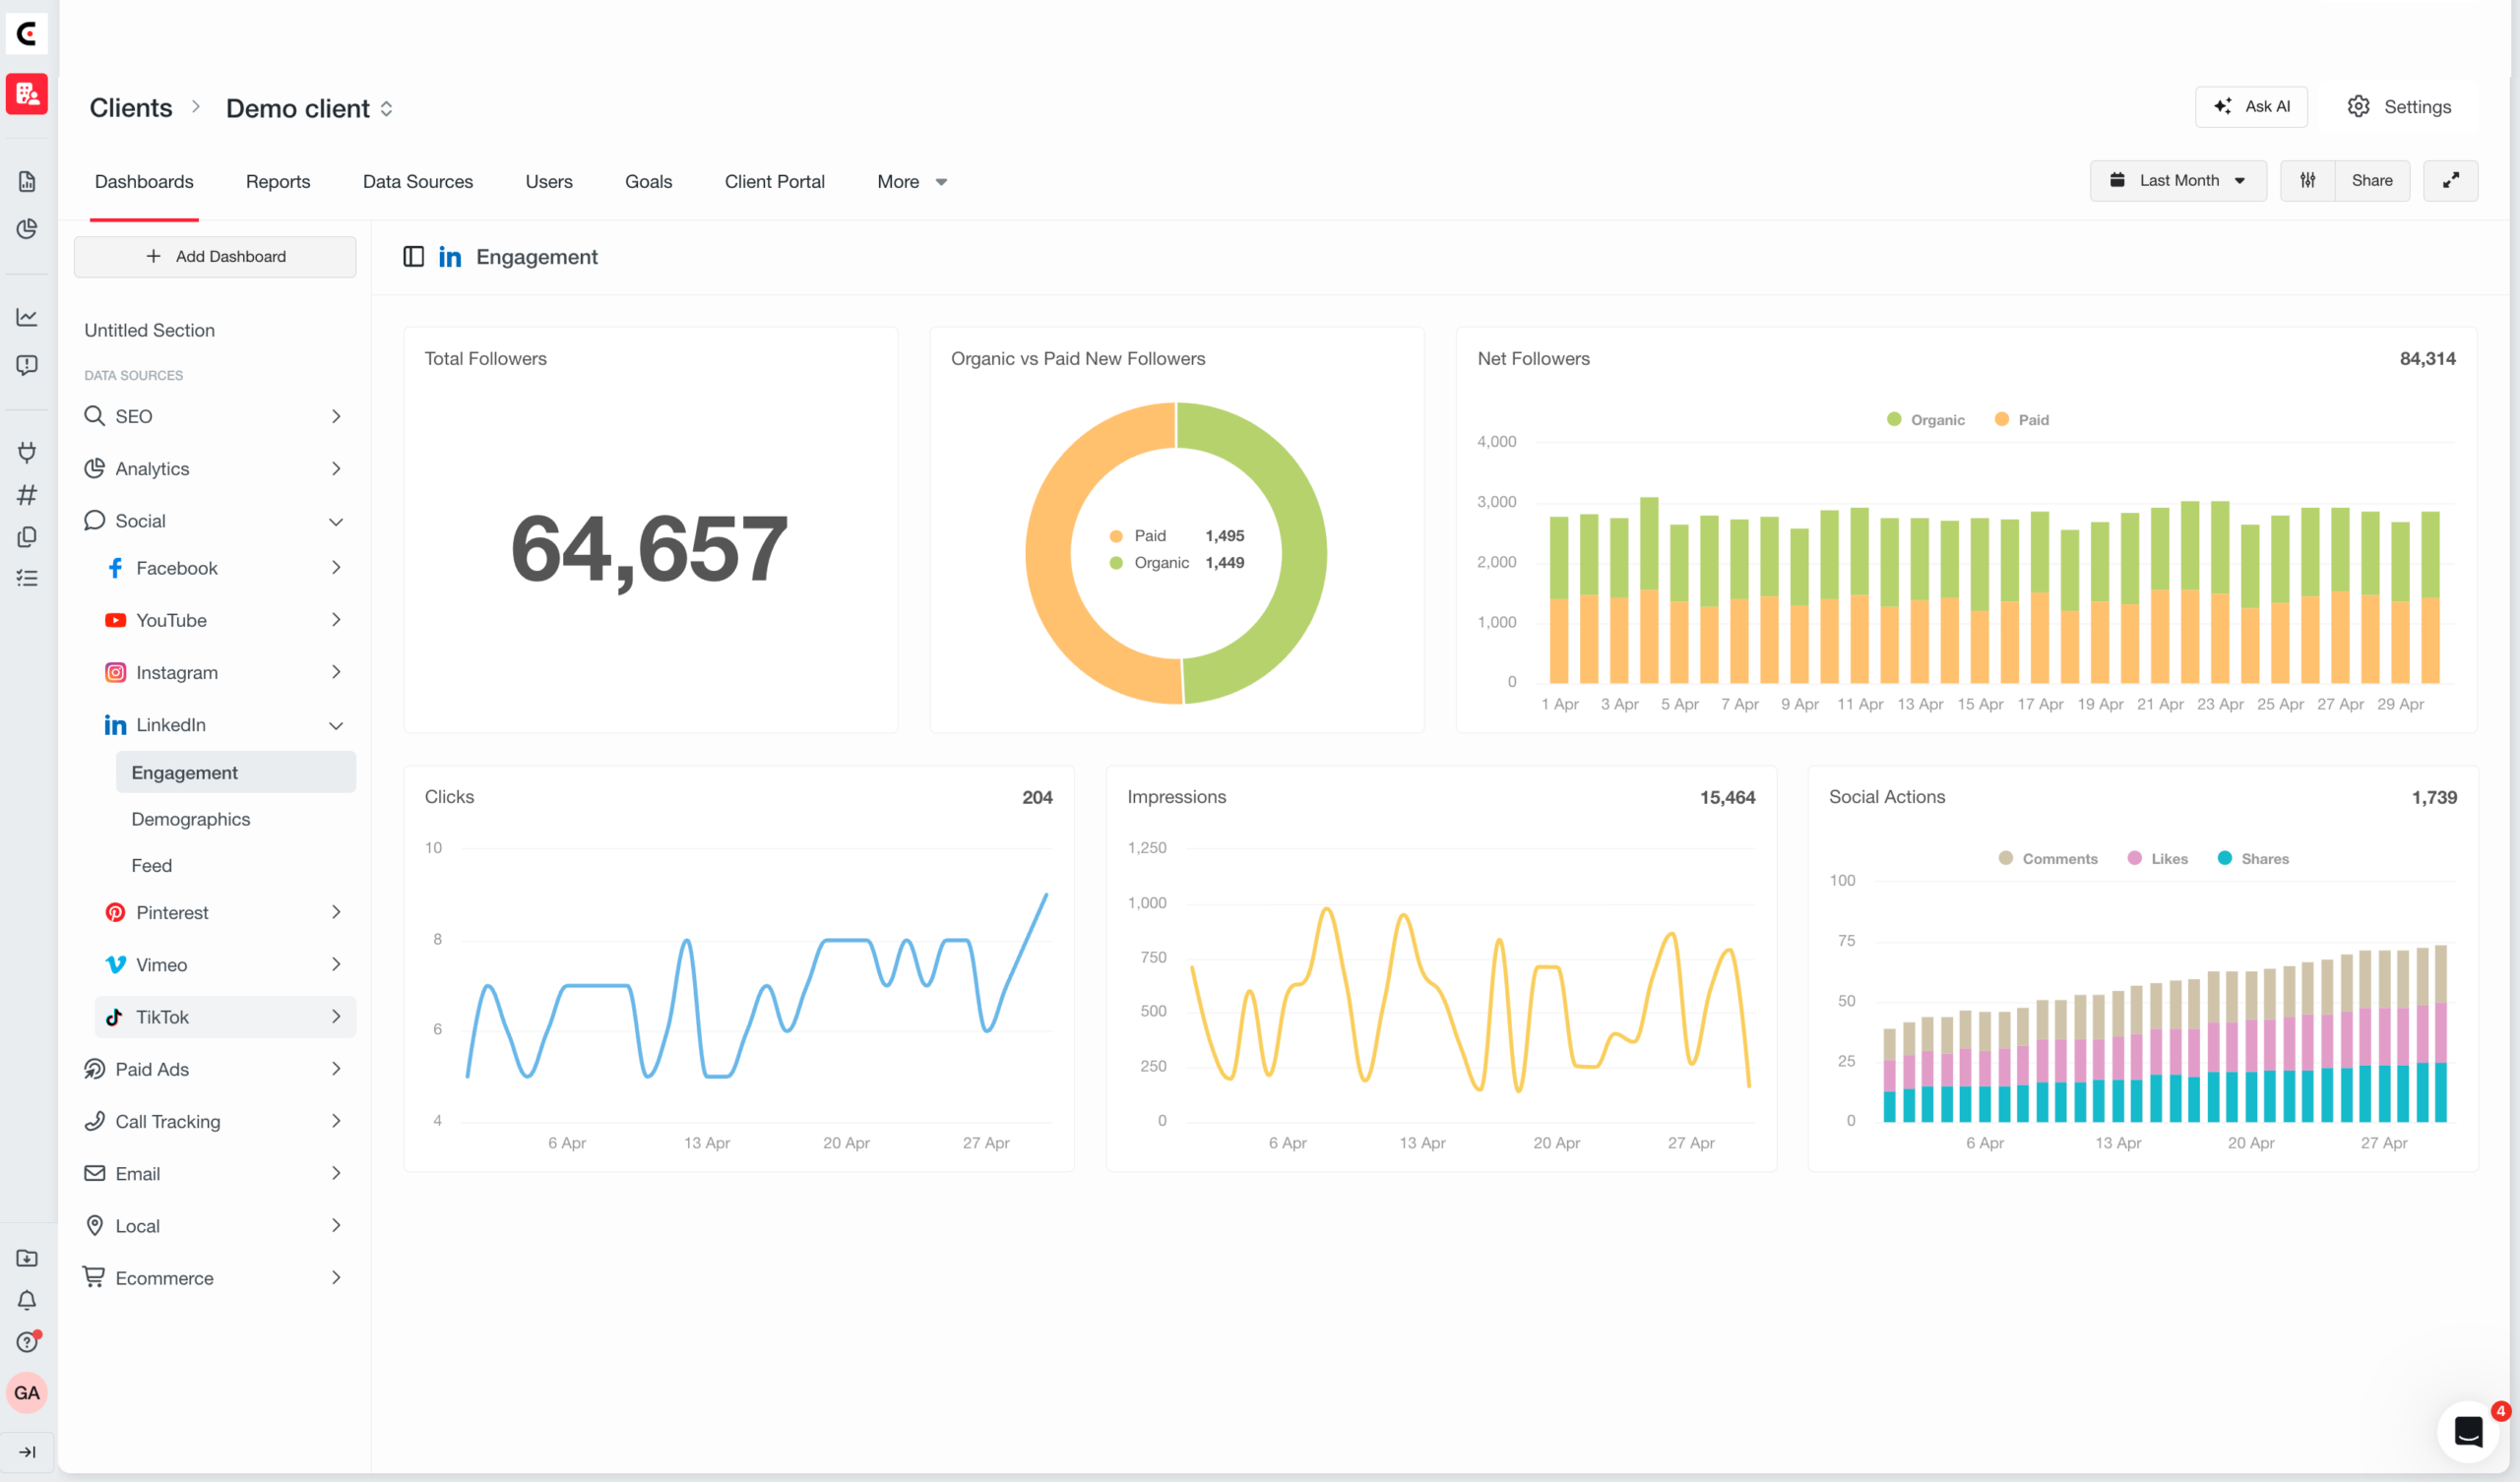Open the integrations plug icon
2520x1482 pixels.
click(27, 452)
